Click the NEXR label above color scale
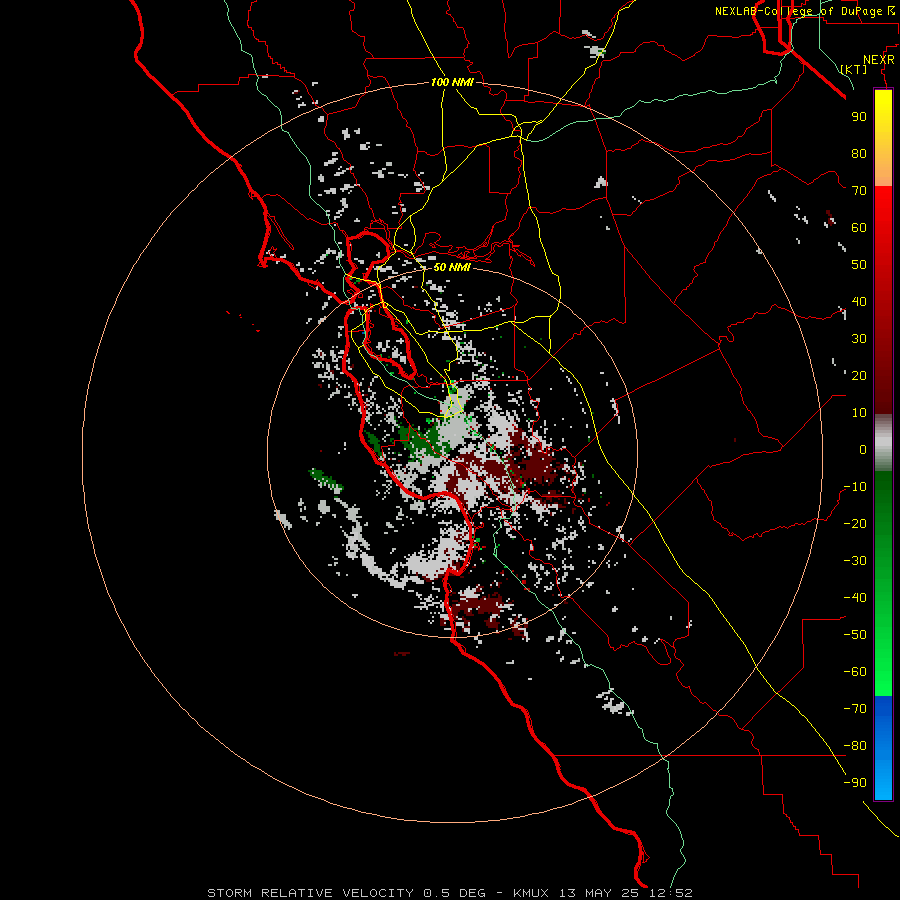This screenshot has width=900, height=900. click(879, 60)
